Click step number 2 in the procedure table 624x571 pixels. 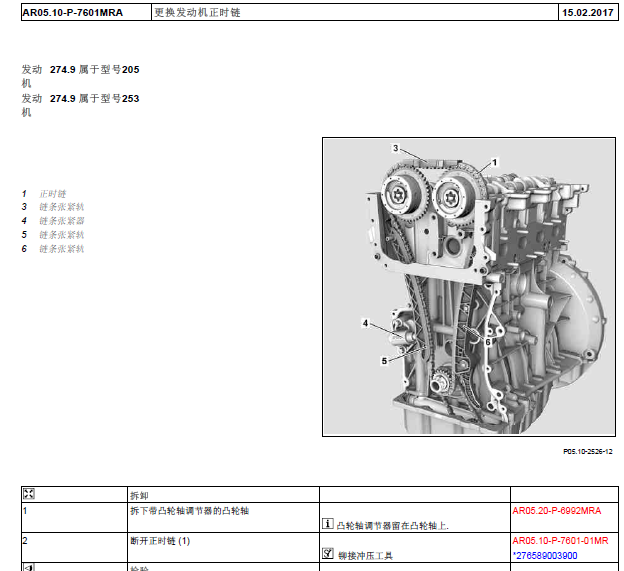coord(25,540)
